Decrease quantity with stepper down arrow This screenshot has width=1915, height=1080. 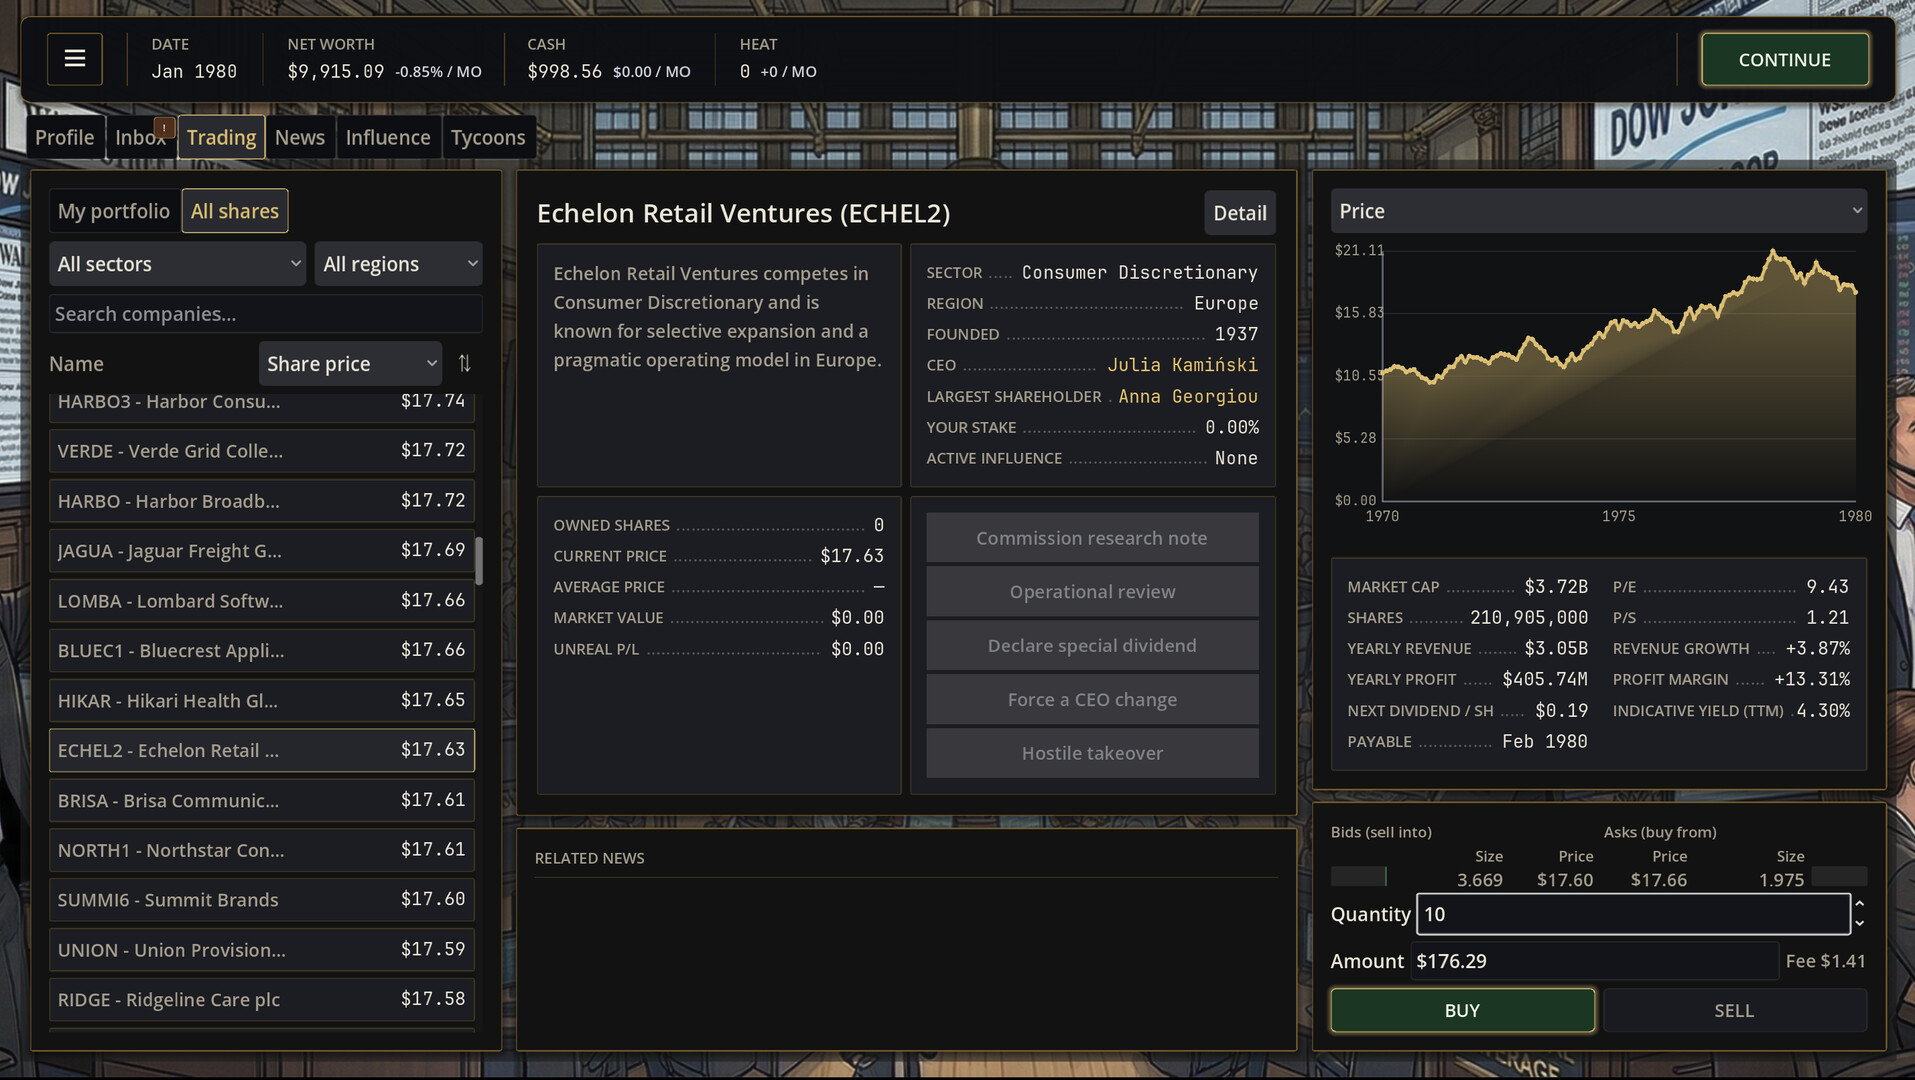point(1859,924)
